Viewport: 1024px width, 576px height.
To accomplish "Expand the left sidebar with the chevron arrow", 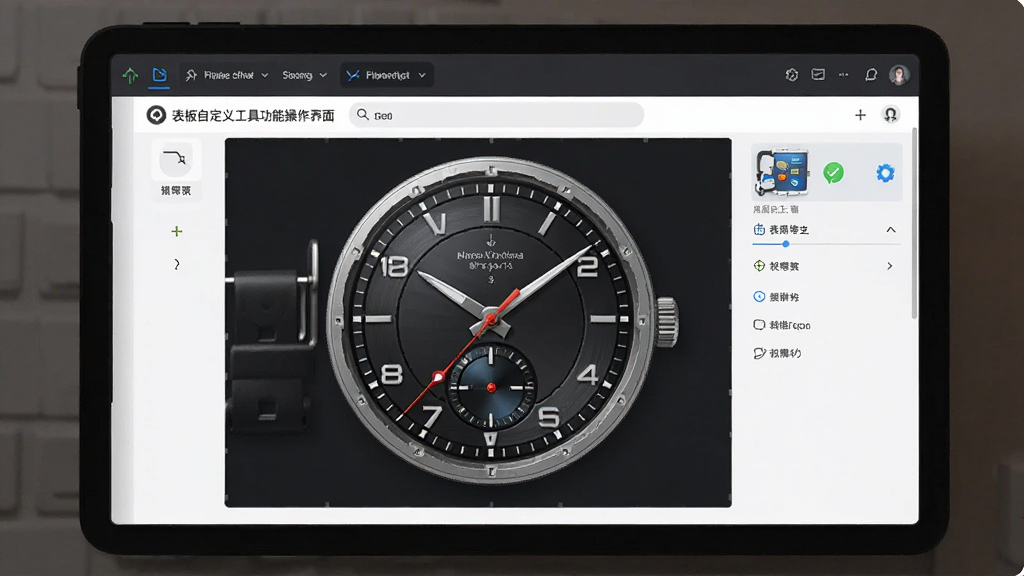I will (176, 264).
